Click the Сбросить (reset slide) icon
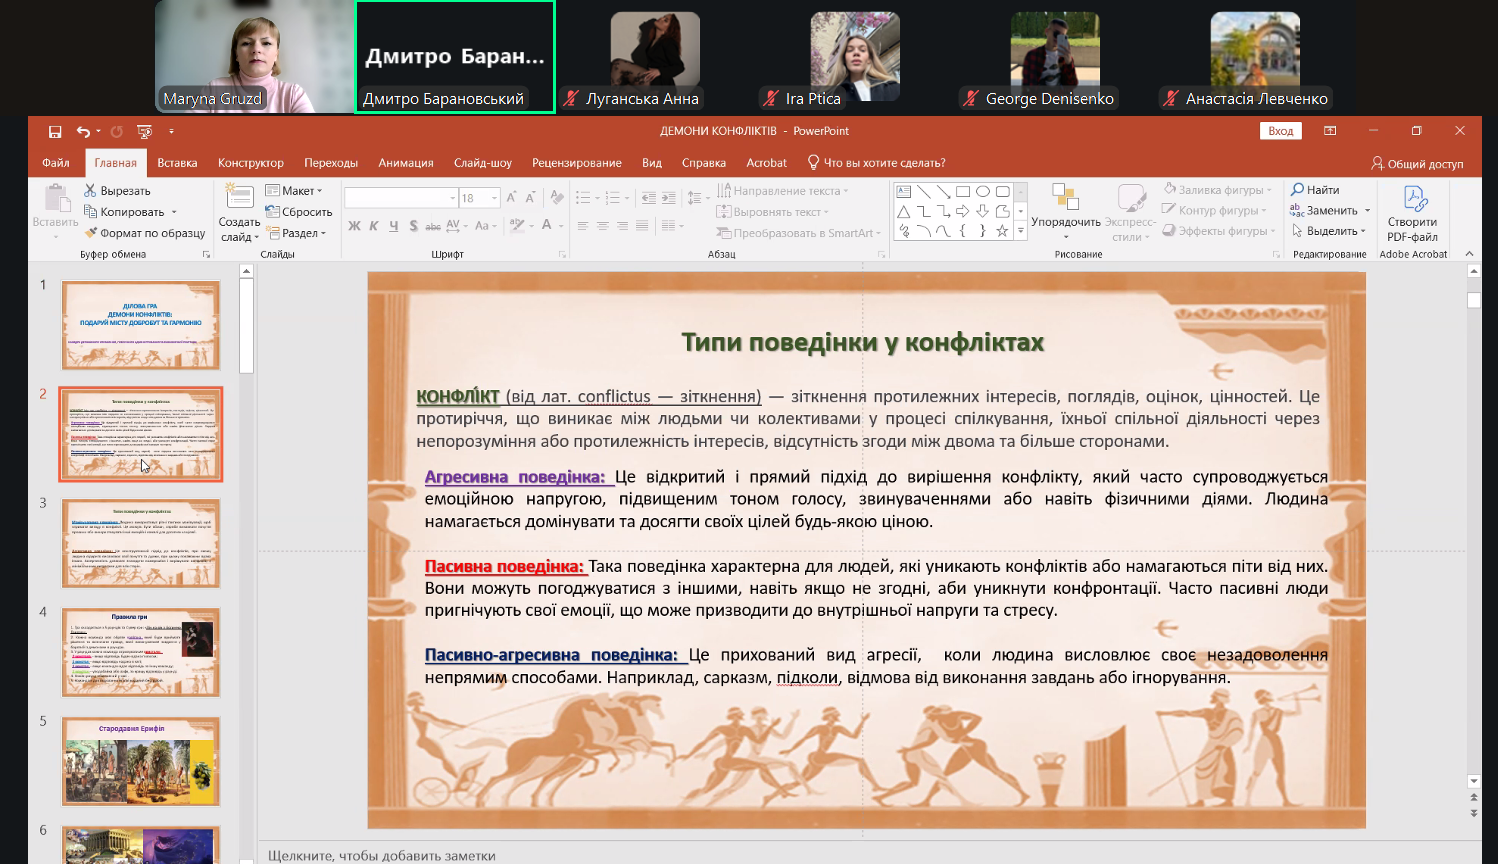 point(273,211)
